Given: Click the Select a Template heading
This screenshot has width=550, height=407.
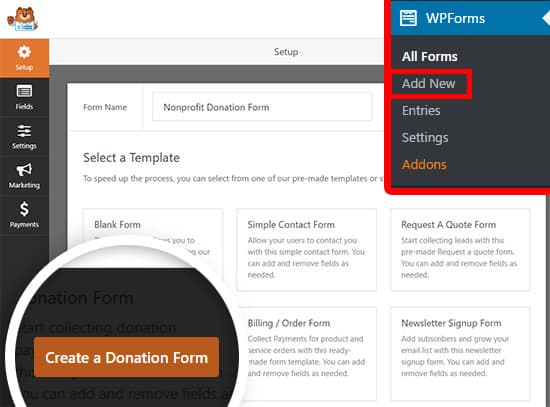Looking at the screenshot, I should coord(132,158).
